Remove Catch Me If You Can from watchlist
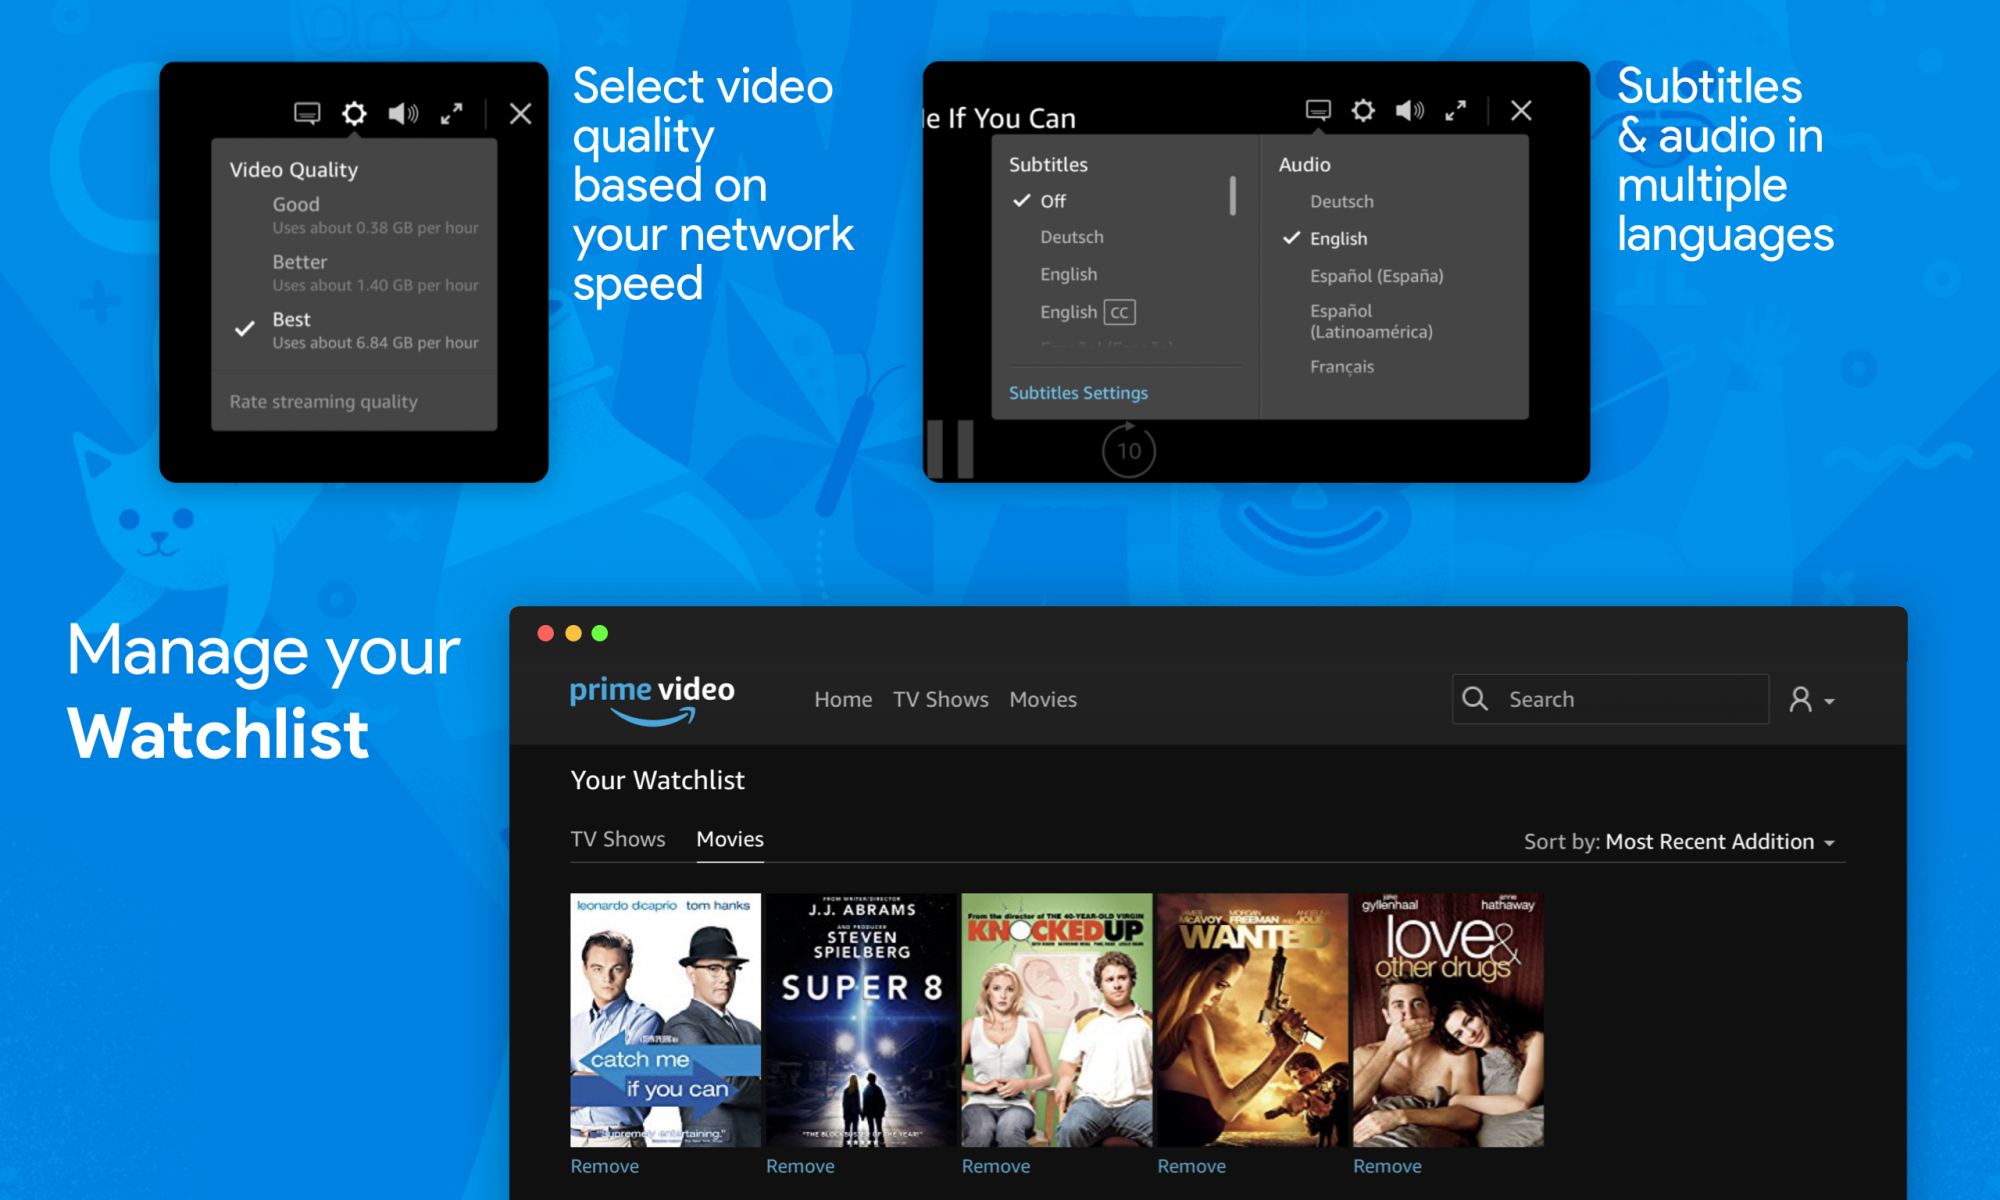This screenshot has height=1200, width=2000. (x=604, y=1166)
